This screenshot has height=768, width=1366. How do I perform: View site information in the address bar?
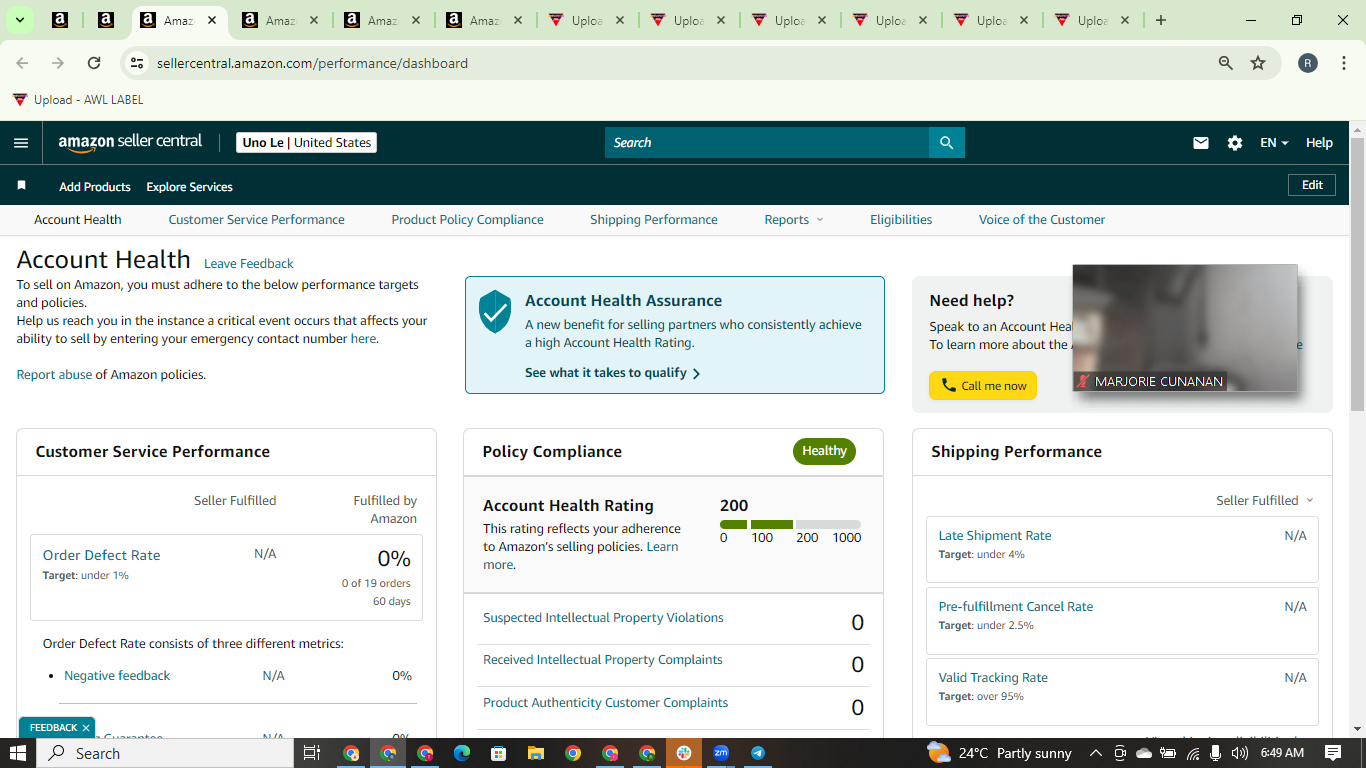click(138, 63)
